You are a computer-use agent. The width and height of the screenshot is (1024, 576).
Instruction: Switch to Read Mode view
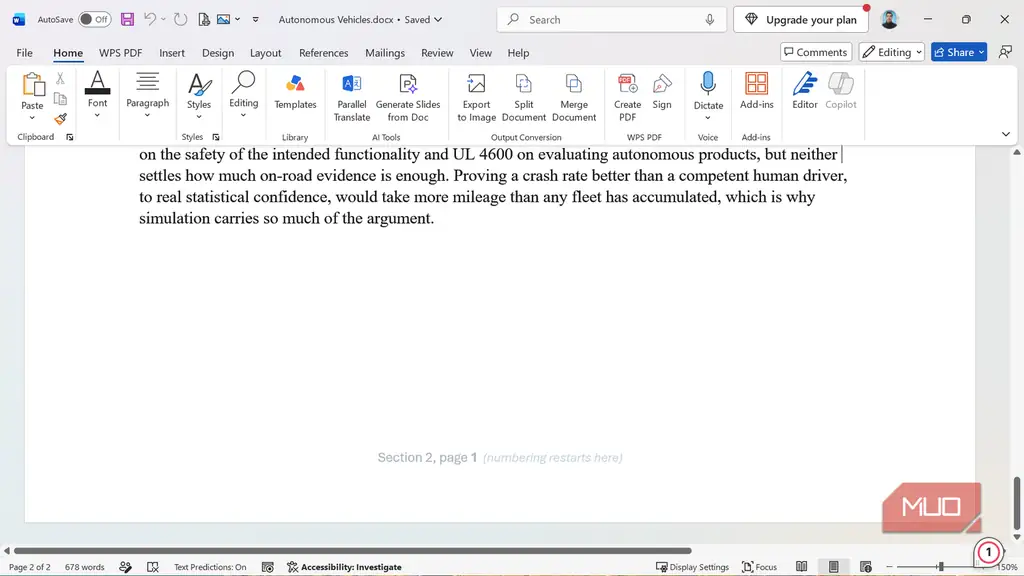coord(801,567)
